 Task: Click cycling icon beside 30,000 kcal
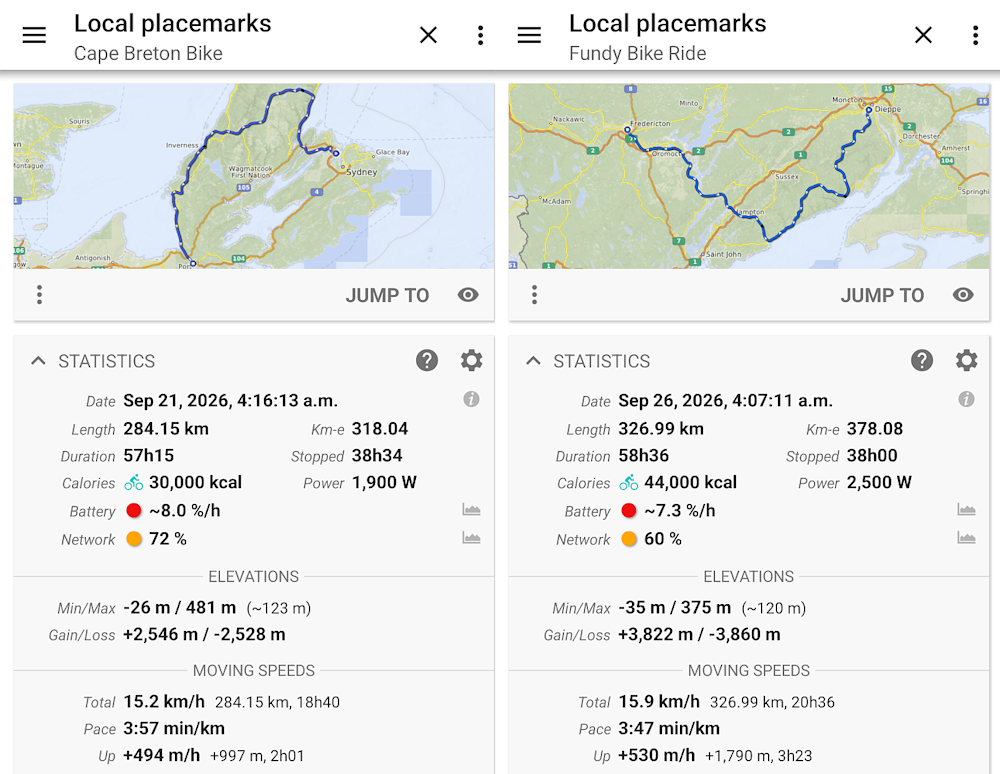(x=133, y=483)
